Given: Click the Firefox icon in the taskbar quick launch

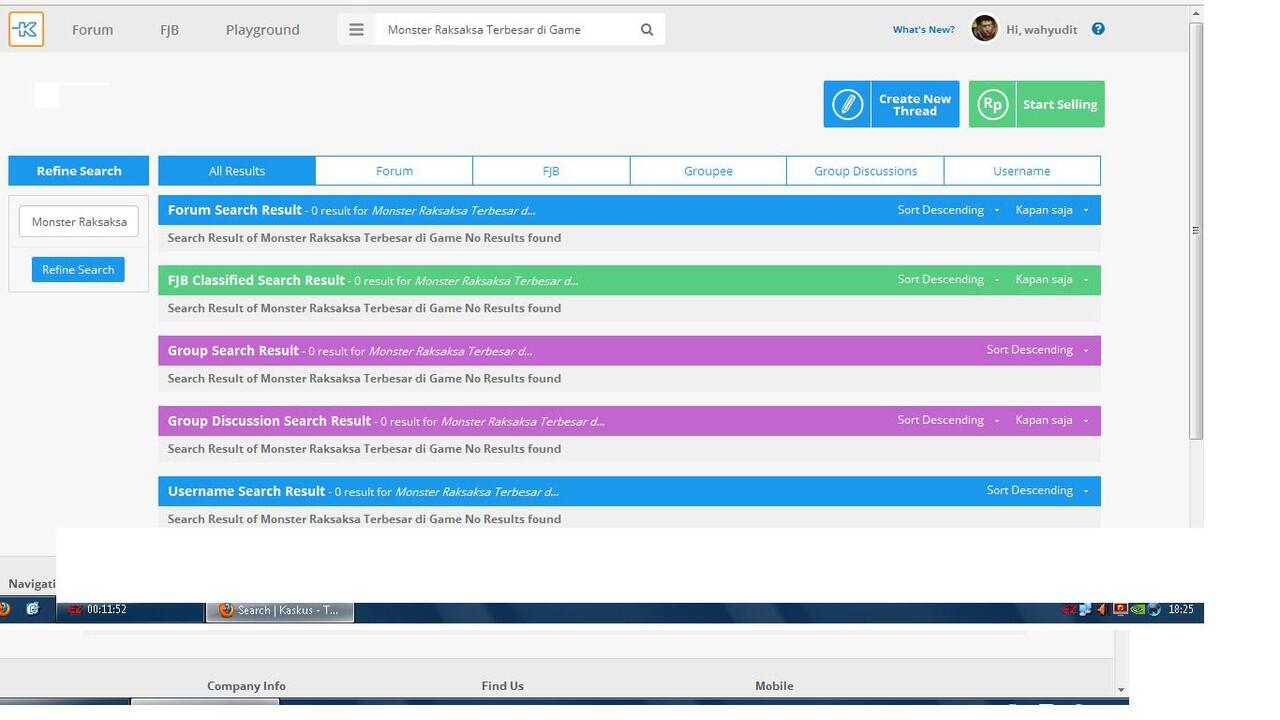Looking at the screenshot, I should (4, 609).
